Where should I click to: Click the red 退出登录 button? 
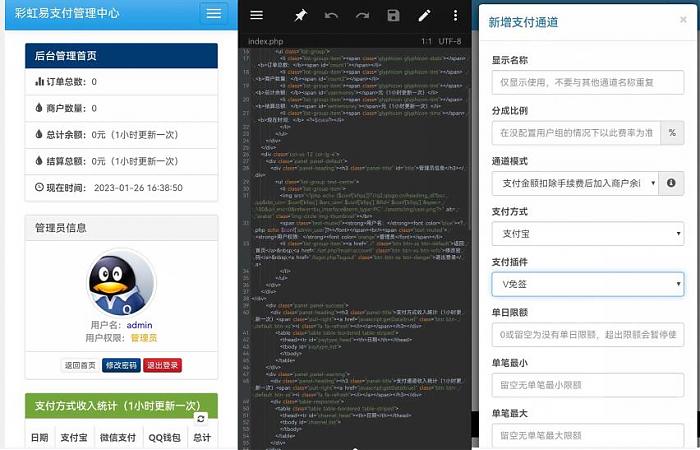(163, 365)
